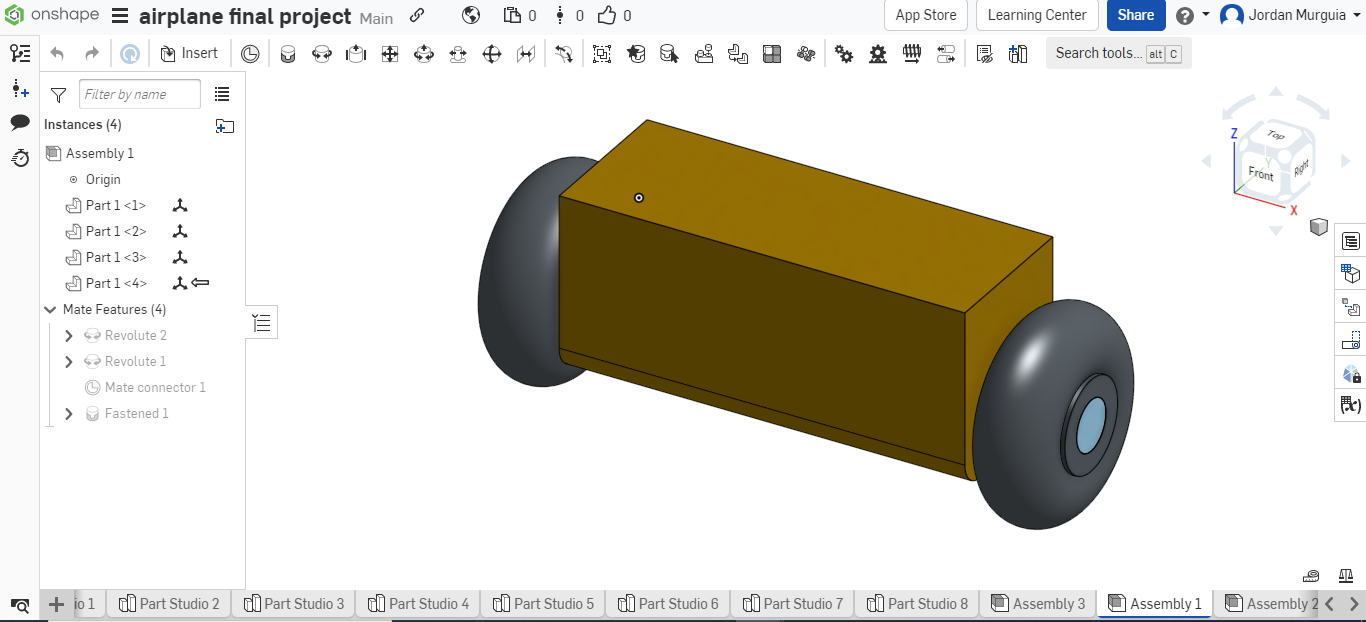The image size is (1366, 622).
Task: Open the Configurations panel on the right sidebar
Action: click(1350, 273)
